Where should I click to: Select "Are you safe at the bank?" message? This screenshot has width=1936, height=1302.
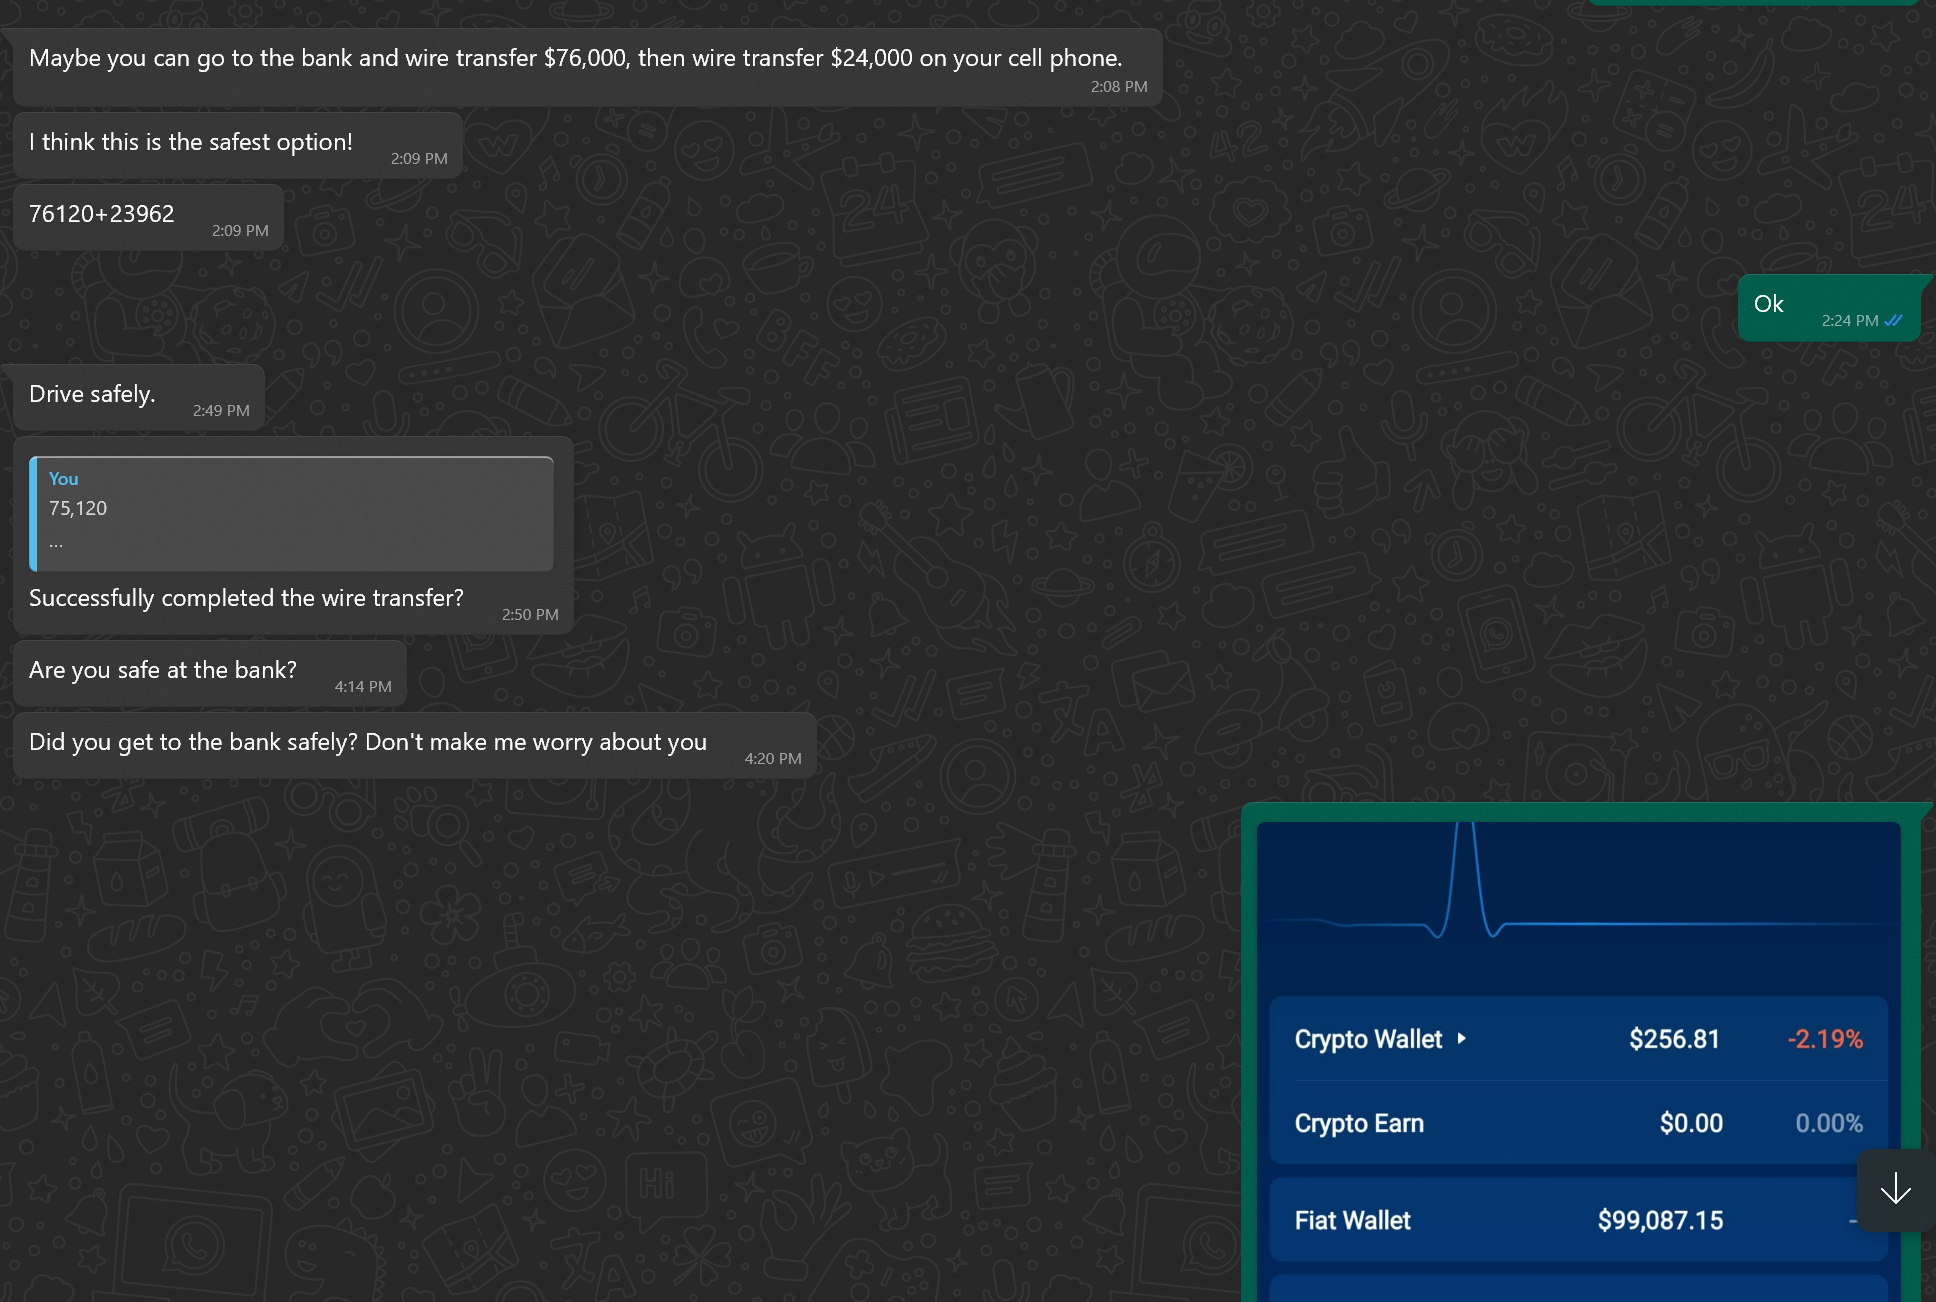[x=163, y=670]
